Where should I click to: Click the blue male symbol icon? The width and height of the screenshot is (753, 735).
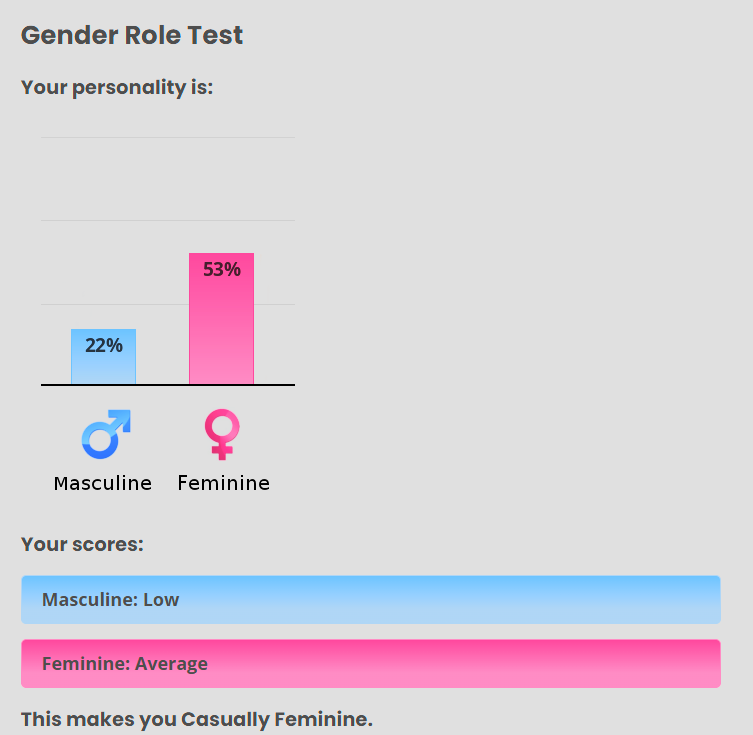click(106, 434)
